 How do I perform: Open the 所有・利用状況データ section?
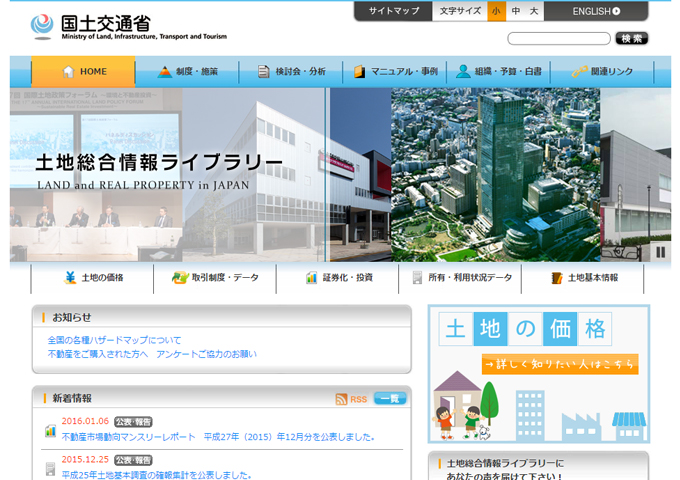(x=460, y=278)
